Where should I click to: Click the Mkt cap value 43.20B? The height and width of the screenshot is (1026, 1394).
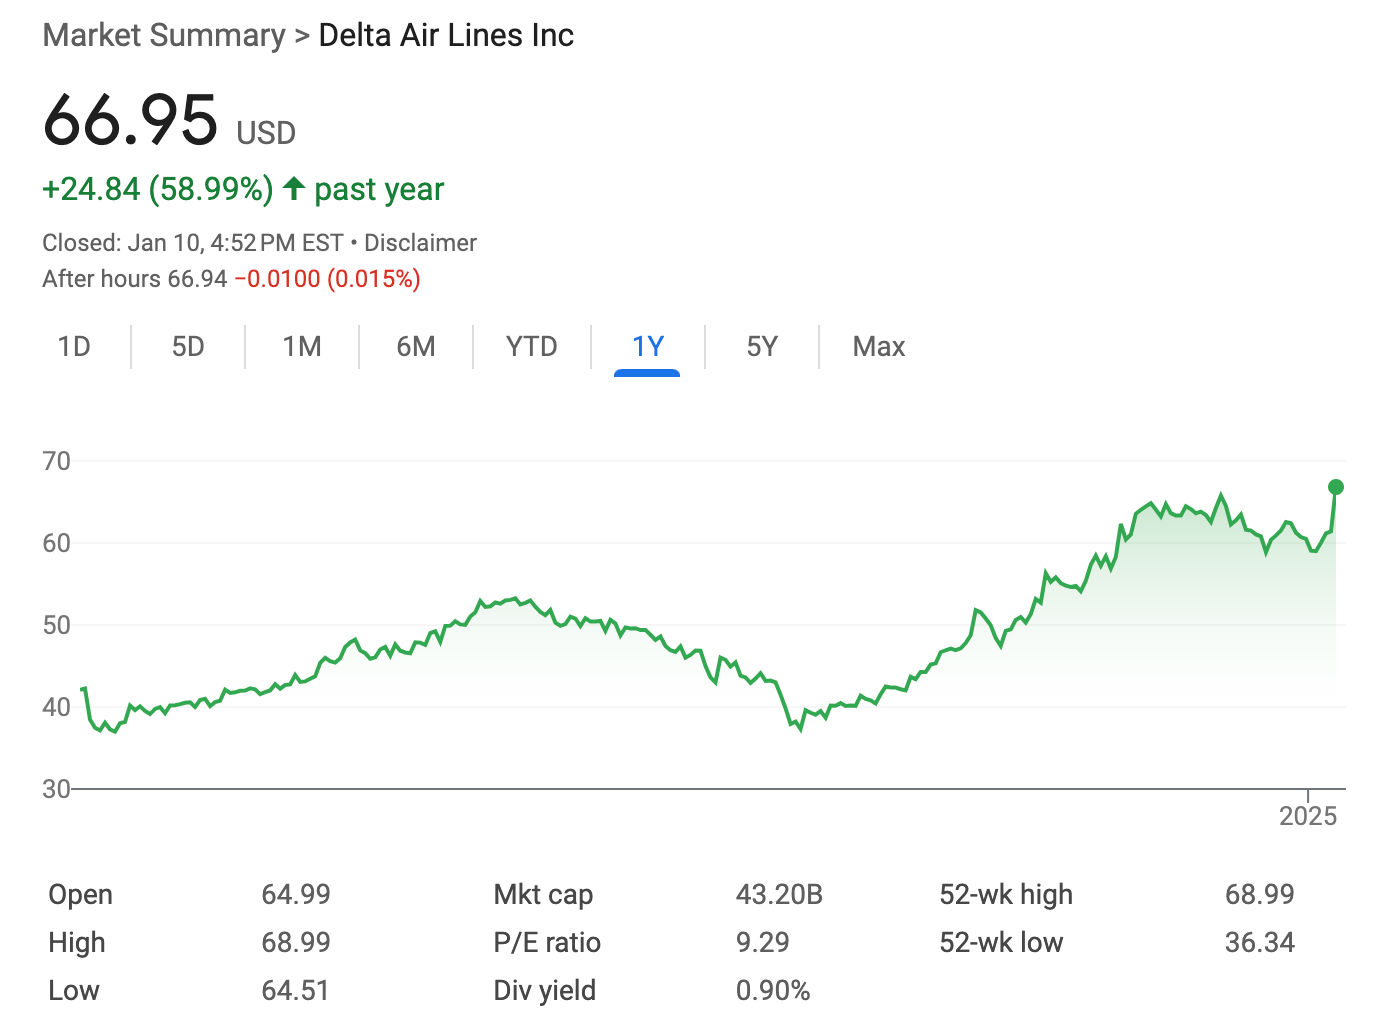point(779,894)
